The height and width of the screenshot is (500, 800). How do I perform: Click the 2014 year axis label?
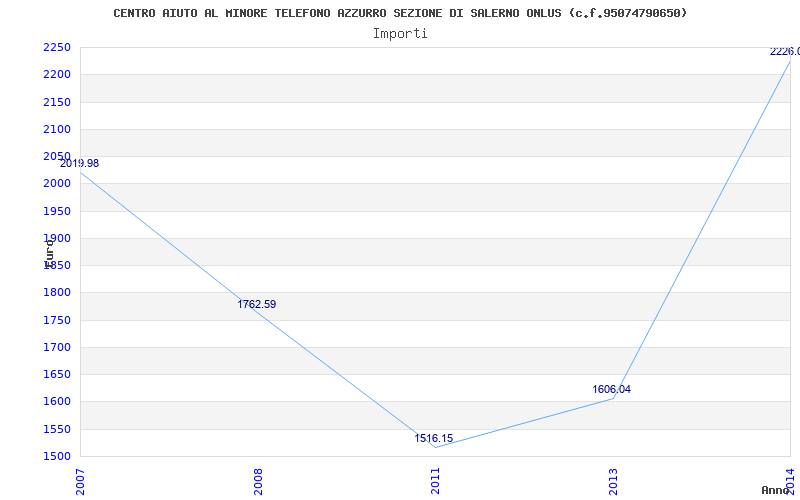(790, 480)
